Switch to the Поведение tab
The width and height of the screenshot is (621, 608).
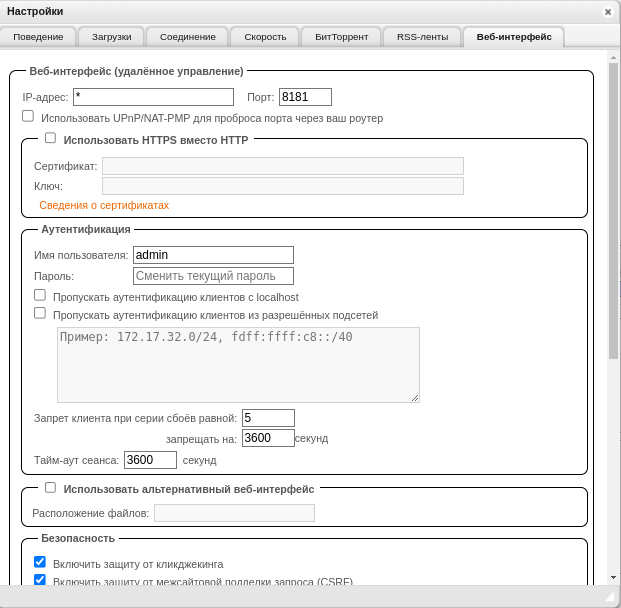(38, 37)
